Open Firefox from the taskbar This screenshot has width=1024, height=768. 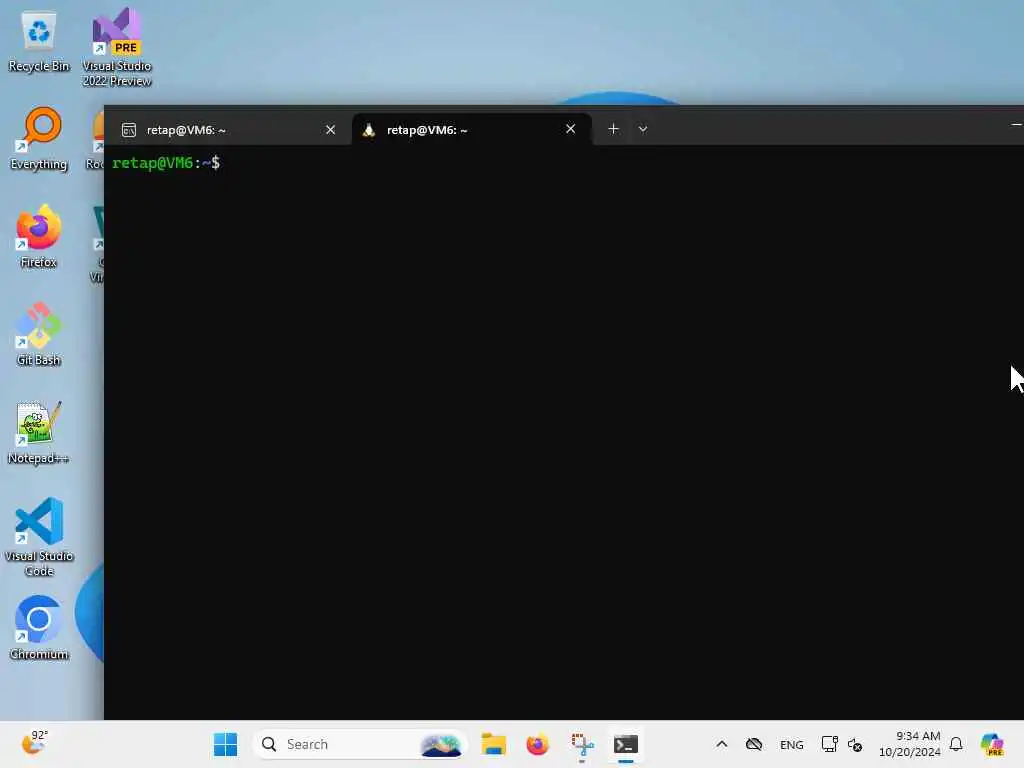[x=537, y=744]
